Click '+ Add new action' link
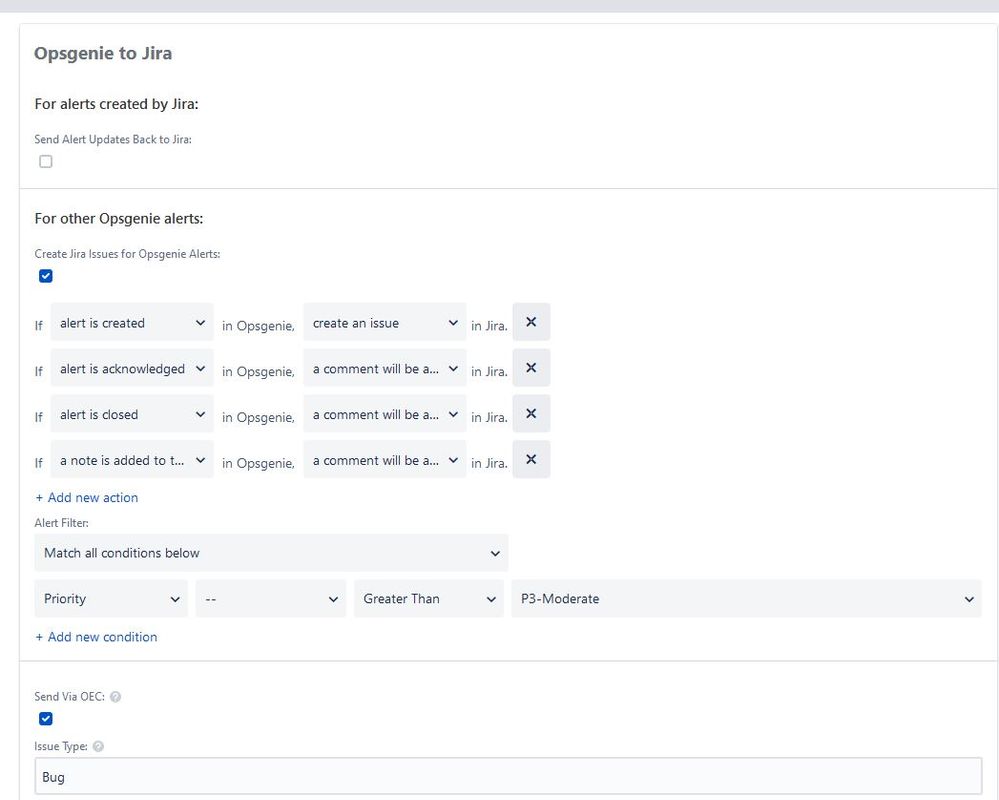999x800 pixels. point(87,497)
